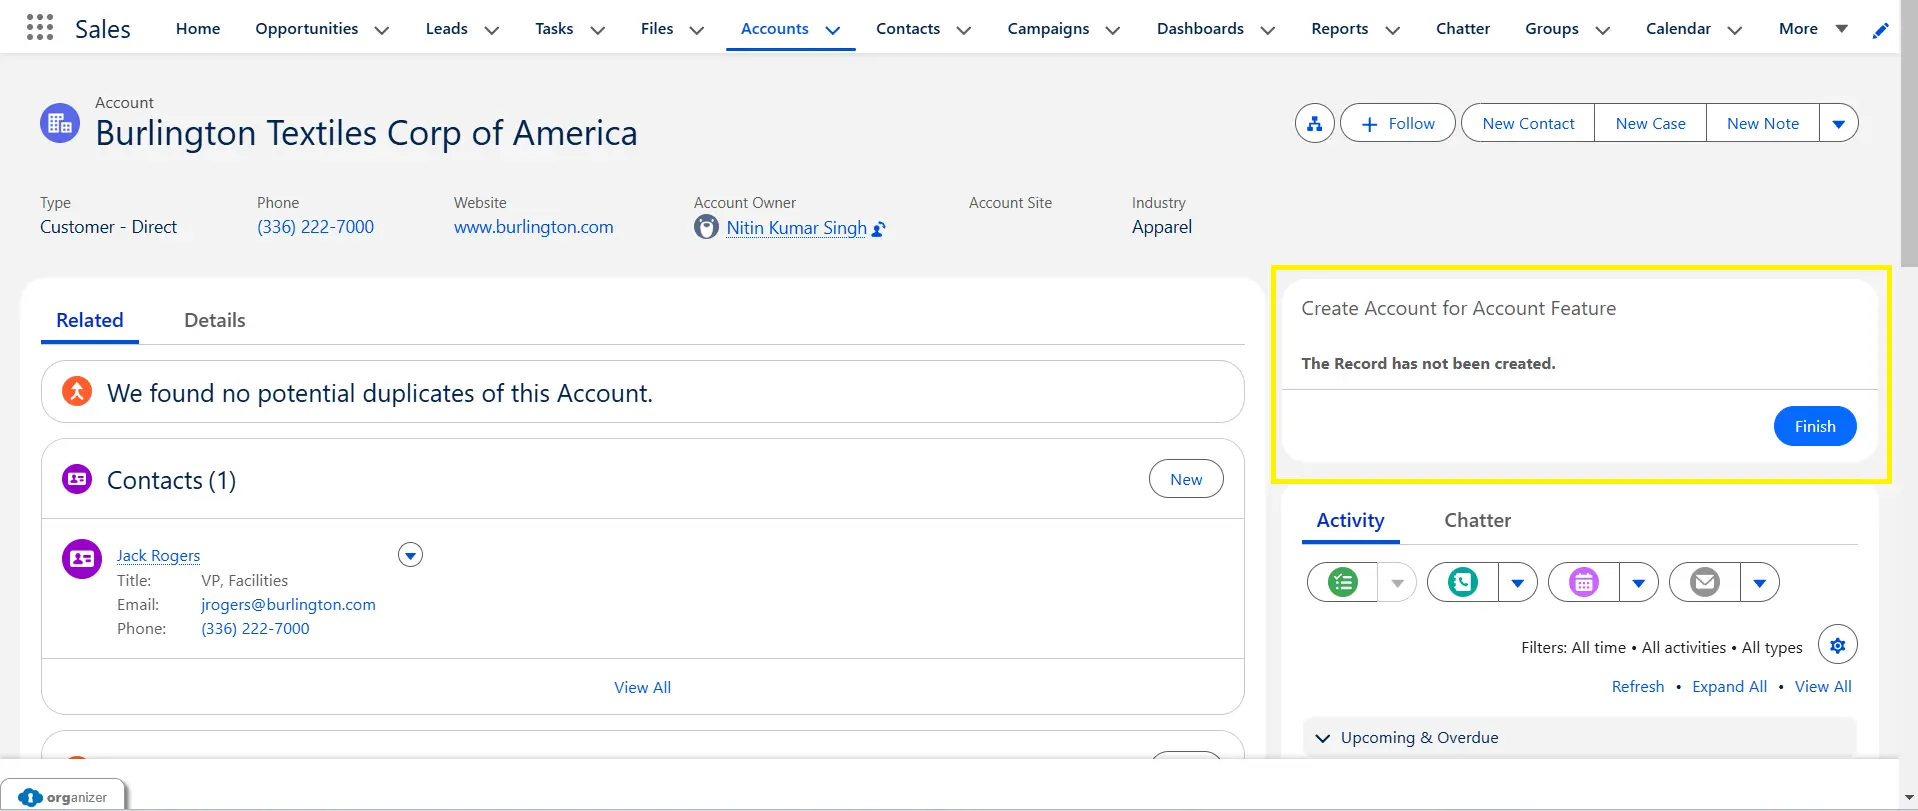Open the Opportunities navigation tab
The image size is (1918, 811).
pyautogui.click(x=306, y=29)
